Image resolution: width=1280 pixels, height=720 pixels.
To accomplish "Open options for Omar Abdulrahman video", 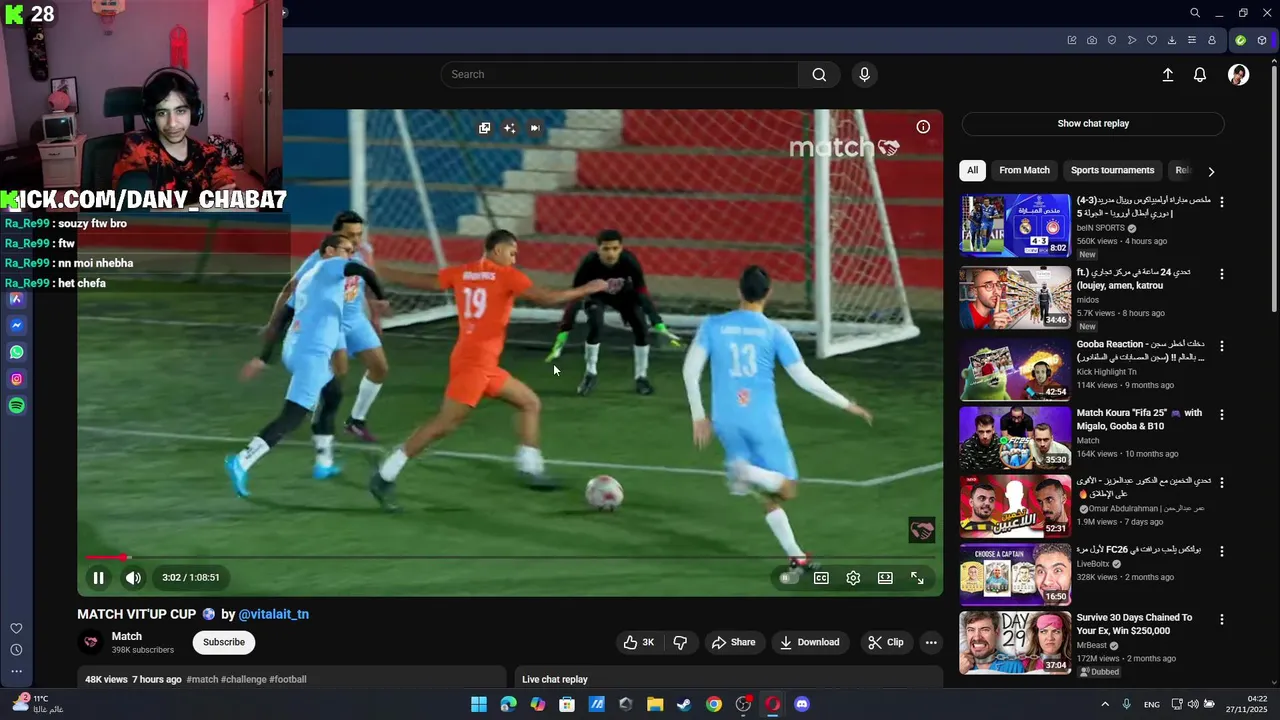I will click(1221, 482).
